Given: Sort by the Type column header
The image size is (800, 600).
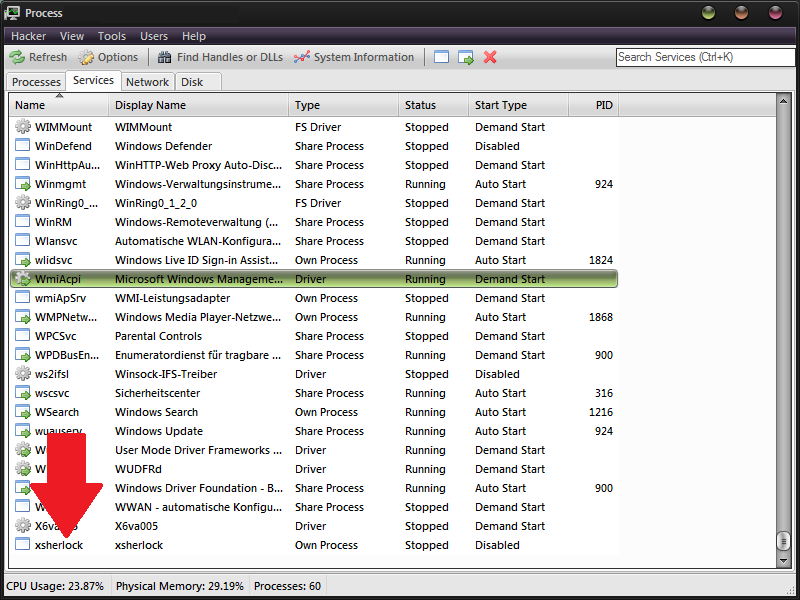Looking at the screenshot, I should (343, 105).
